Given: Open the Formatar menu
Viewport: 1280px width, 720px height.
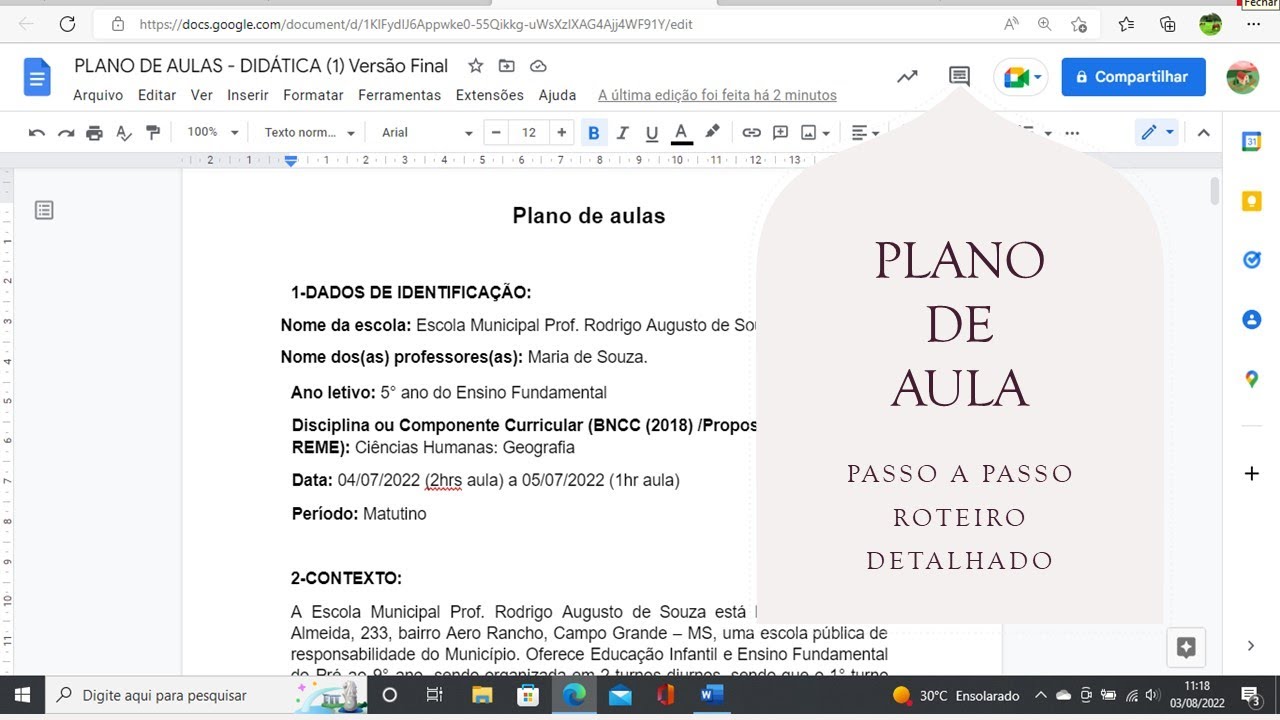Looking at the screenshot, I should 313,95.
